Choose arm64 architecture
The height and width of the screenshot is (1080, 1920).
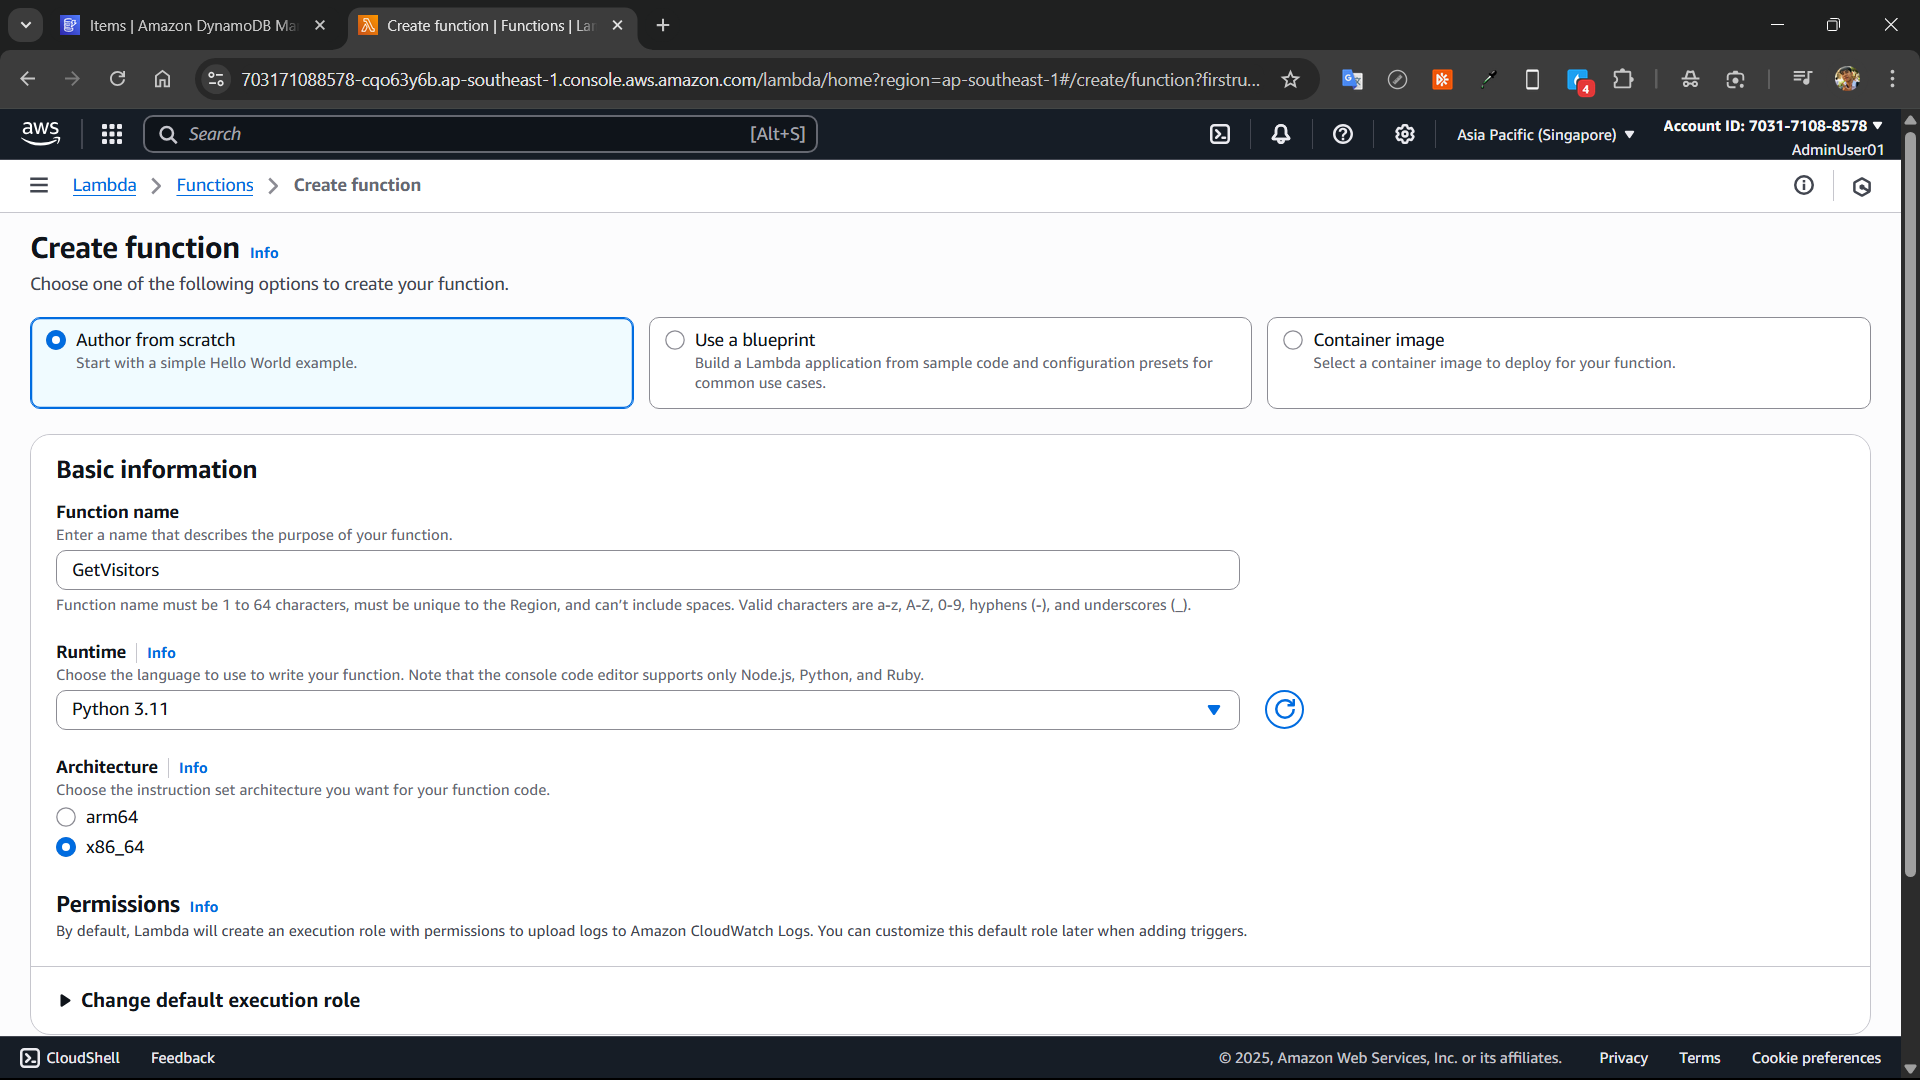[66, 817]
